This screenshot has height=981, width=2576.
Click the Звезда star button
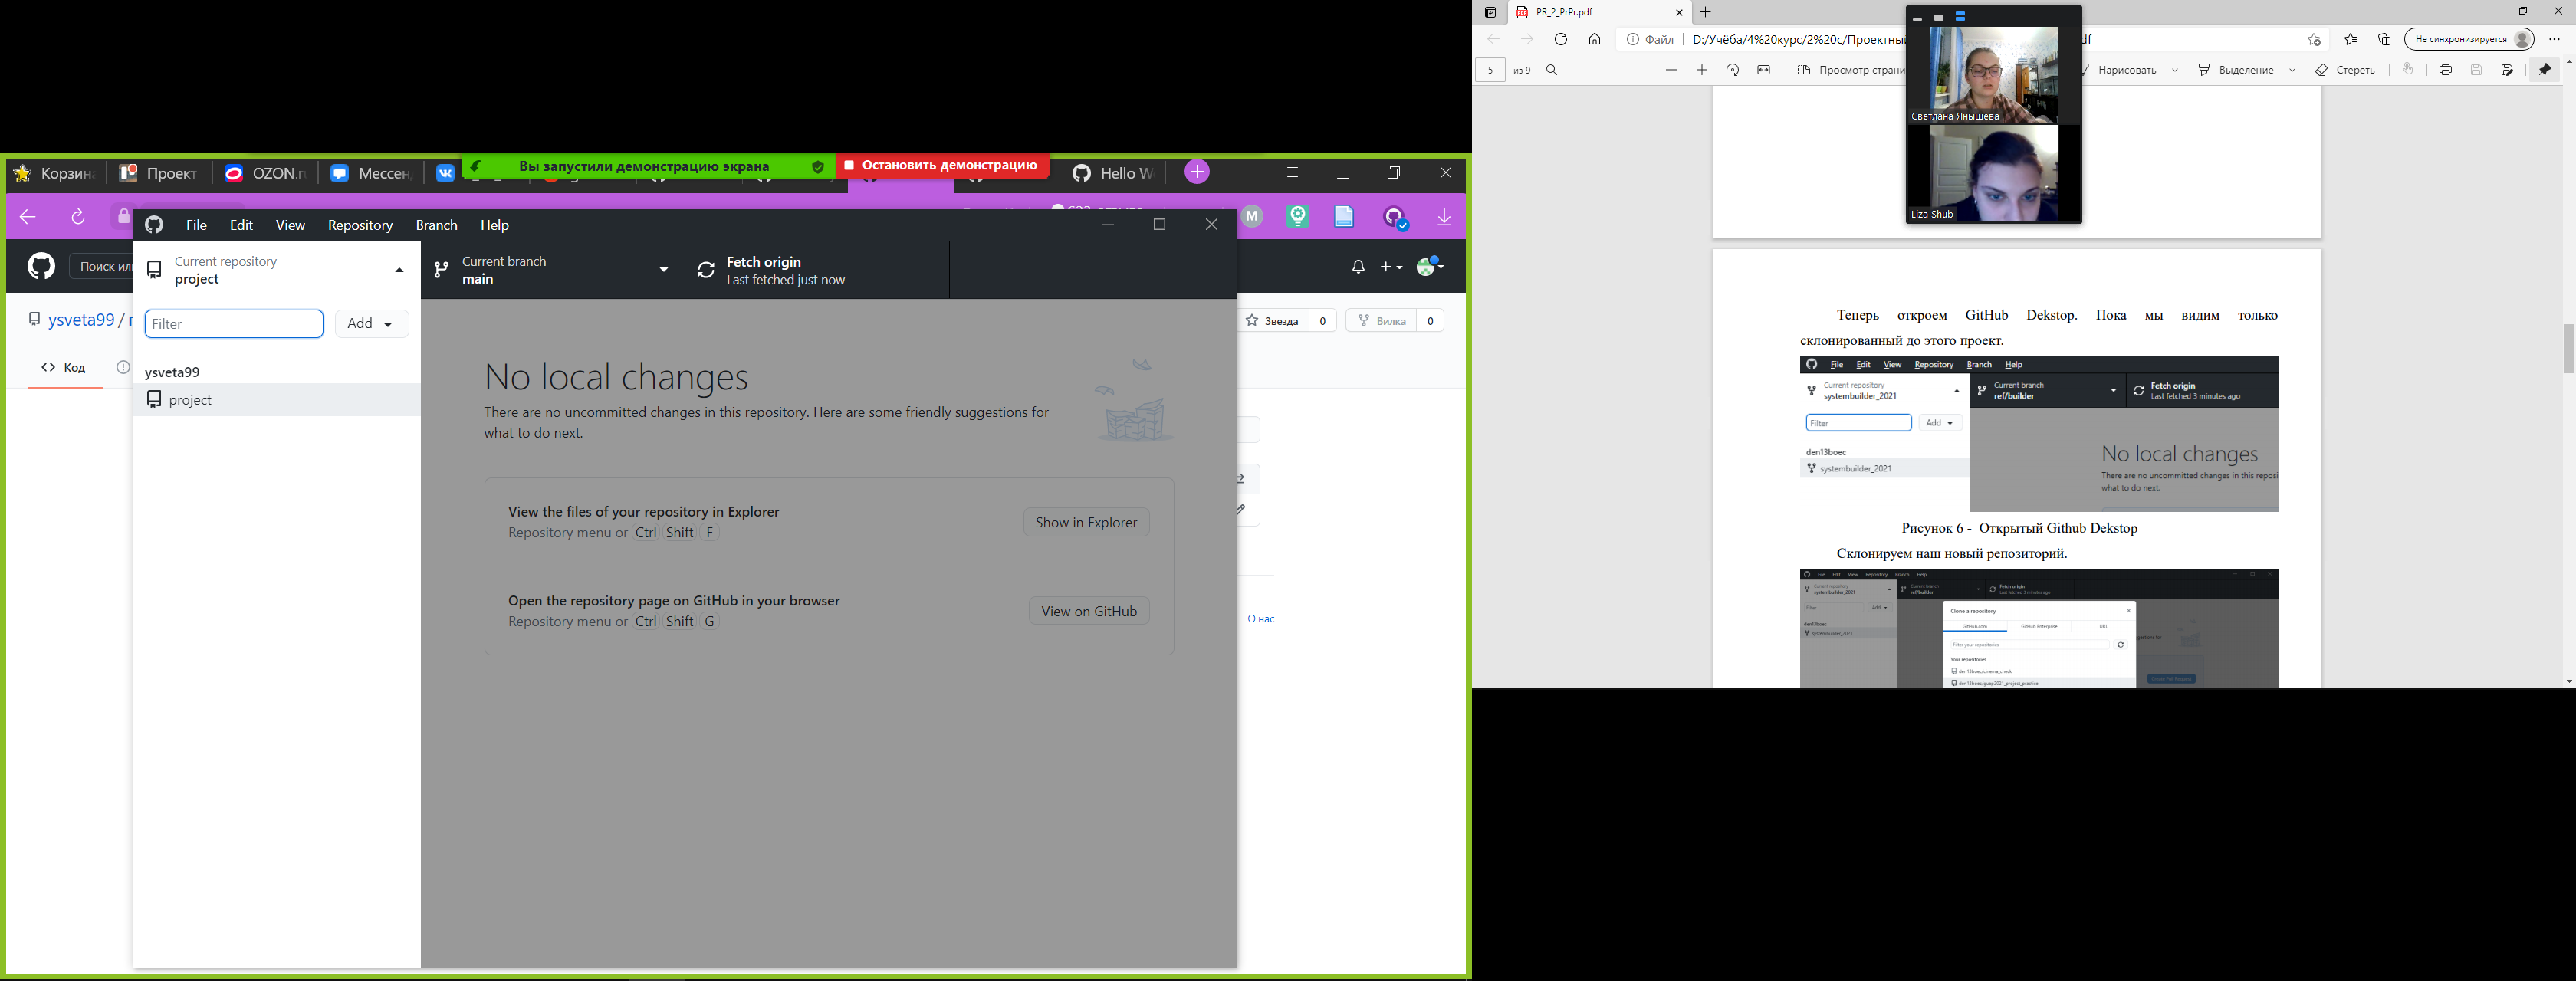1273,321
